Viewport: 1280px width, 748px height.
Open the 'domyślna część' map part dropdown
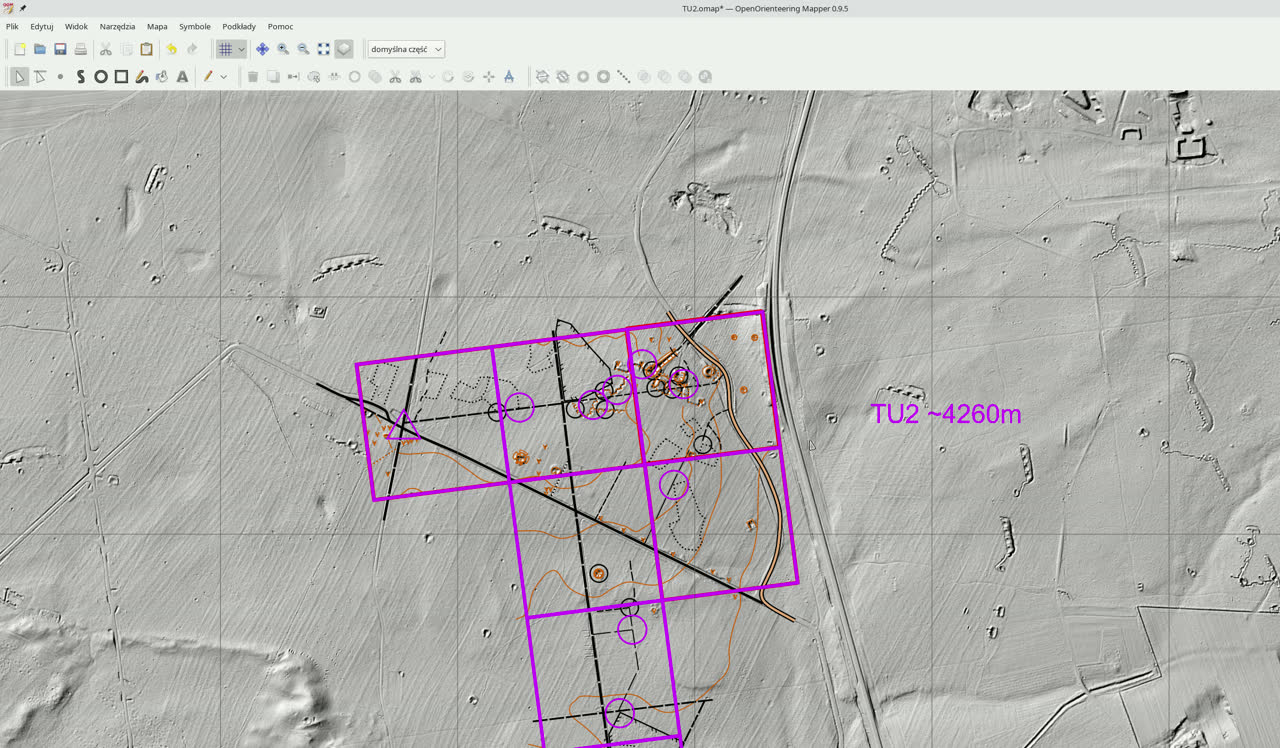406,49
